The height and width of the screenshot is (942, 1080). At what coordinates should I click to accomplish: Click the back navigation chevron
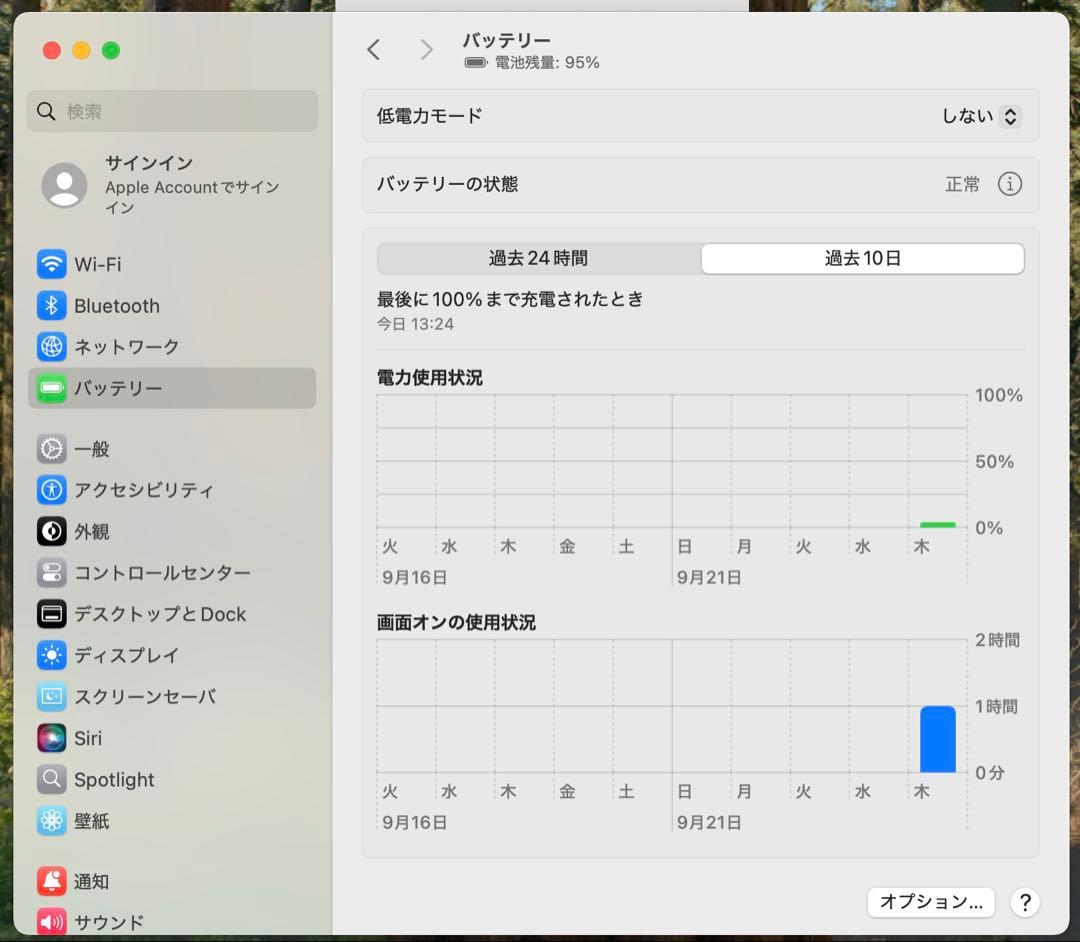click(373, 49)
